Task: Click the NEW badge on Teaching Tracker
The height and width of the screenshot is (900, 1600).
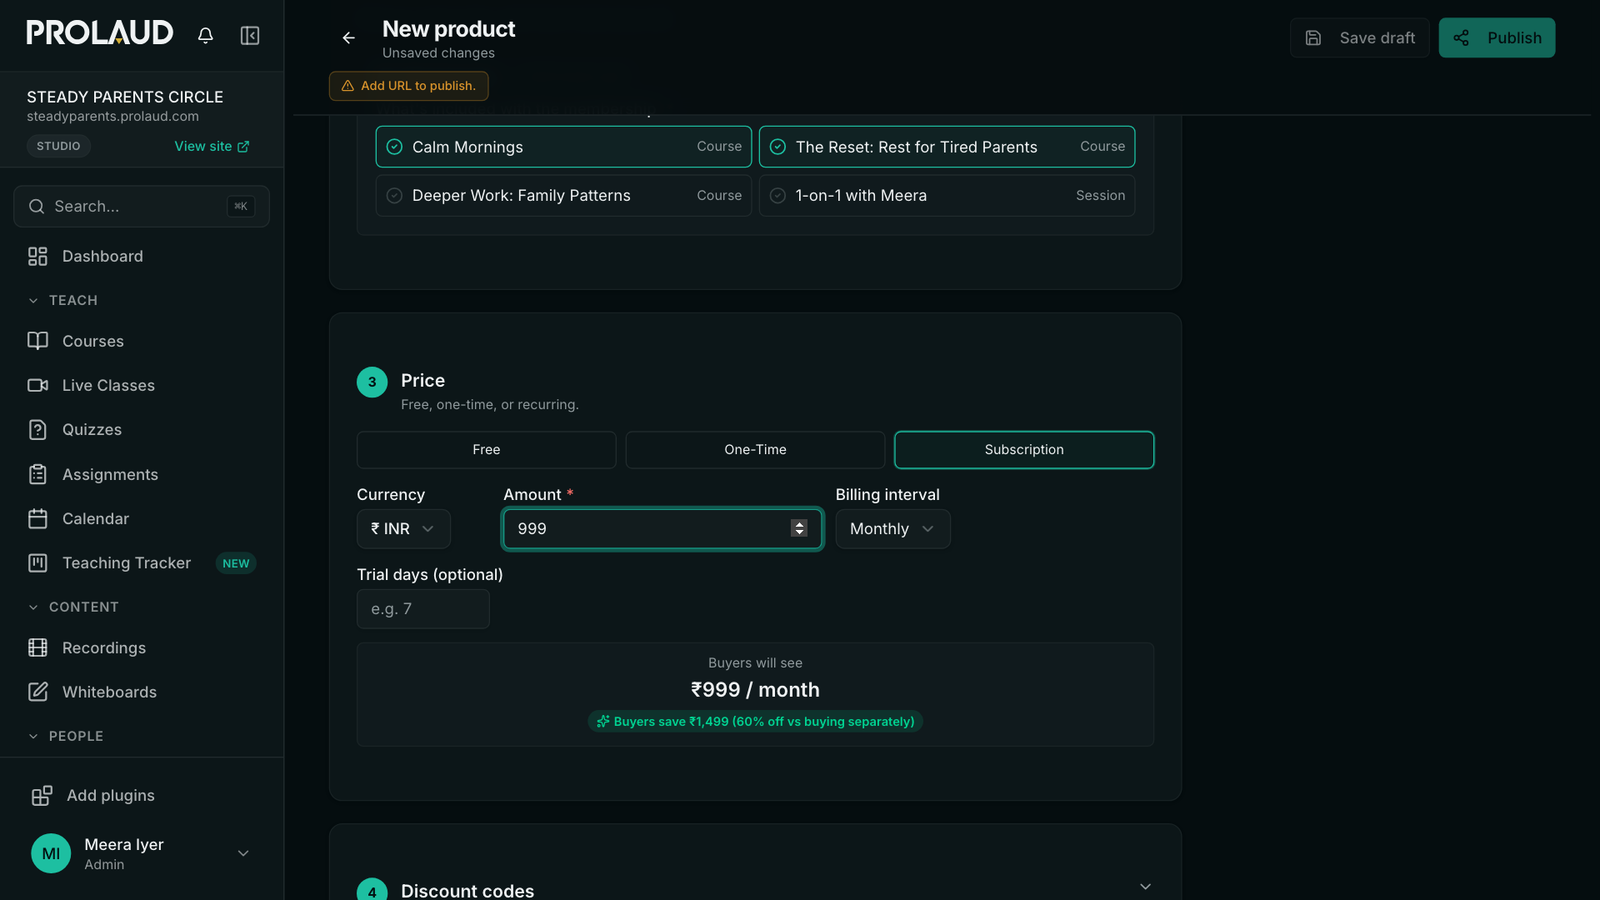Action: click(236, 564)
